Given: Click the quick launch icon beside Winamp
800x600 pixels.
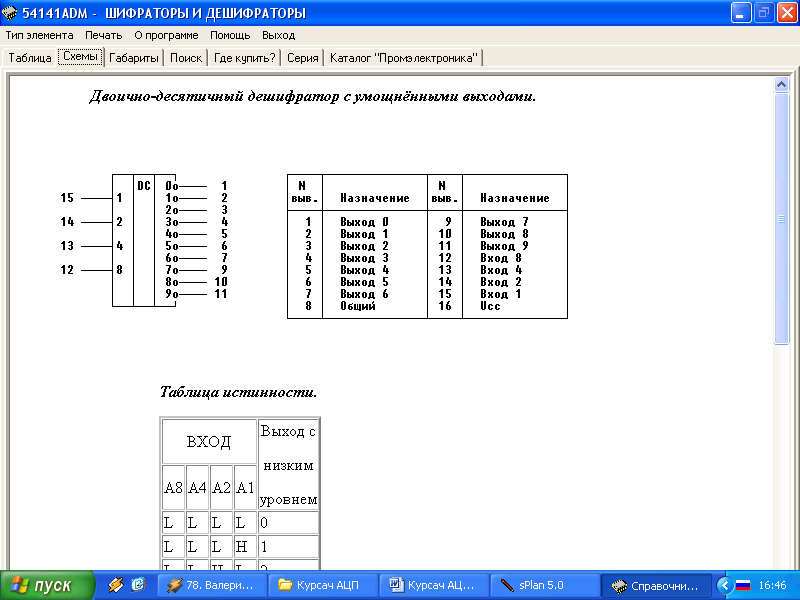Looking at the screenshot, I should [x=138, y=585].
